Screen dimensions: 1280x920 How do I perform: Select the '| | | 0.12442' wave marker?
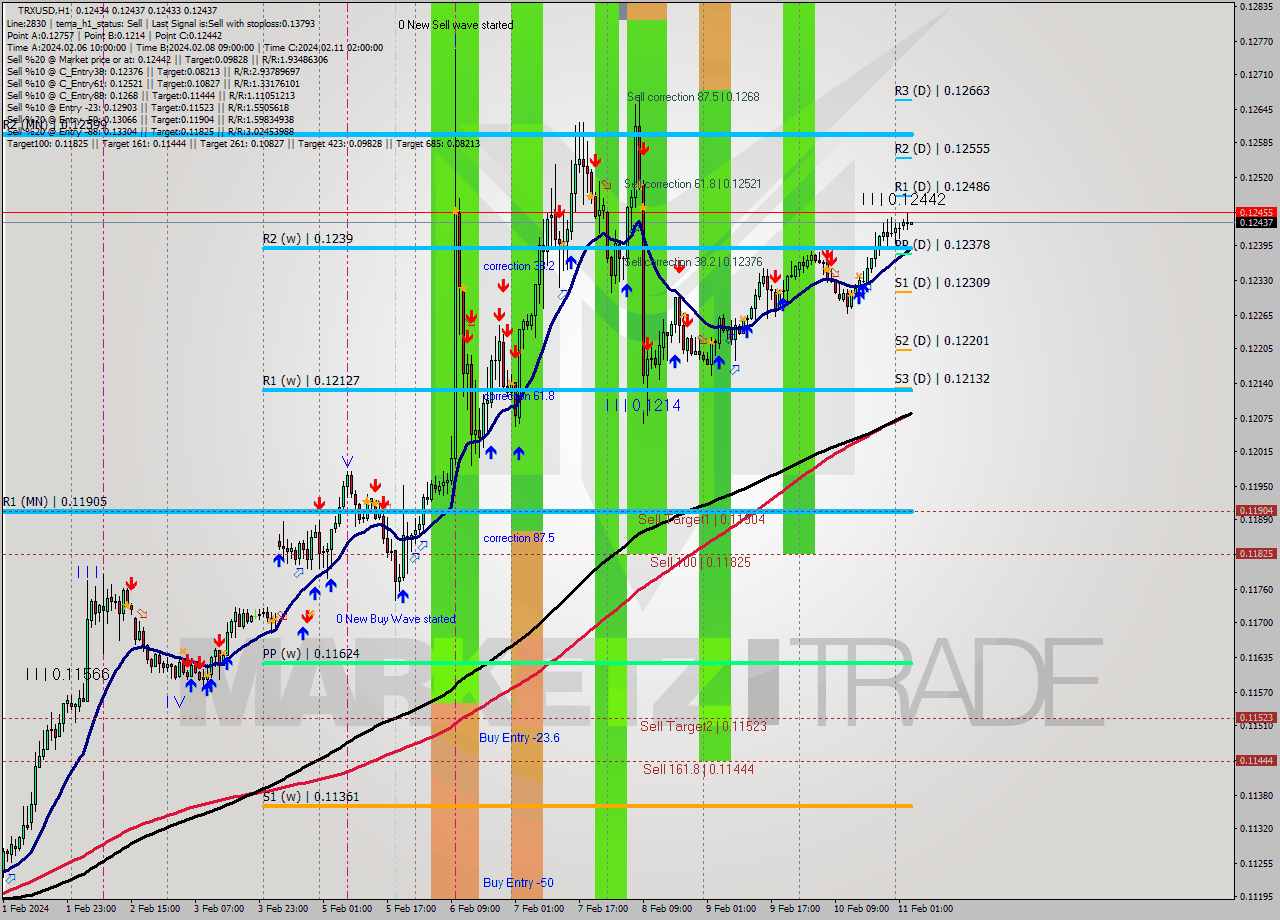pyautogui.click(x=904, y=200)
